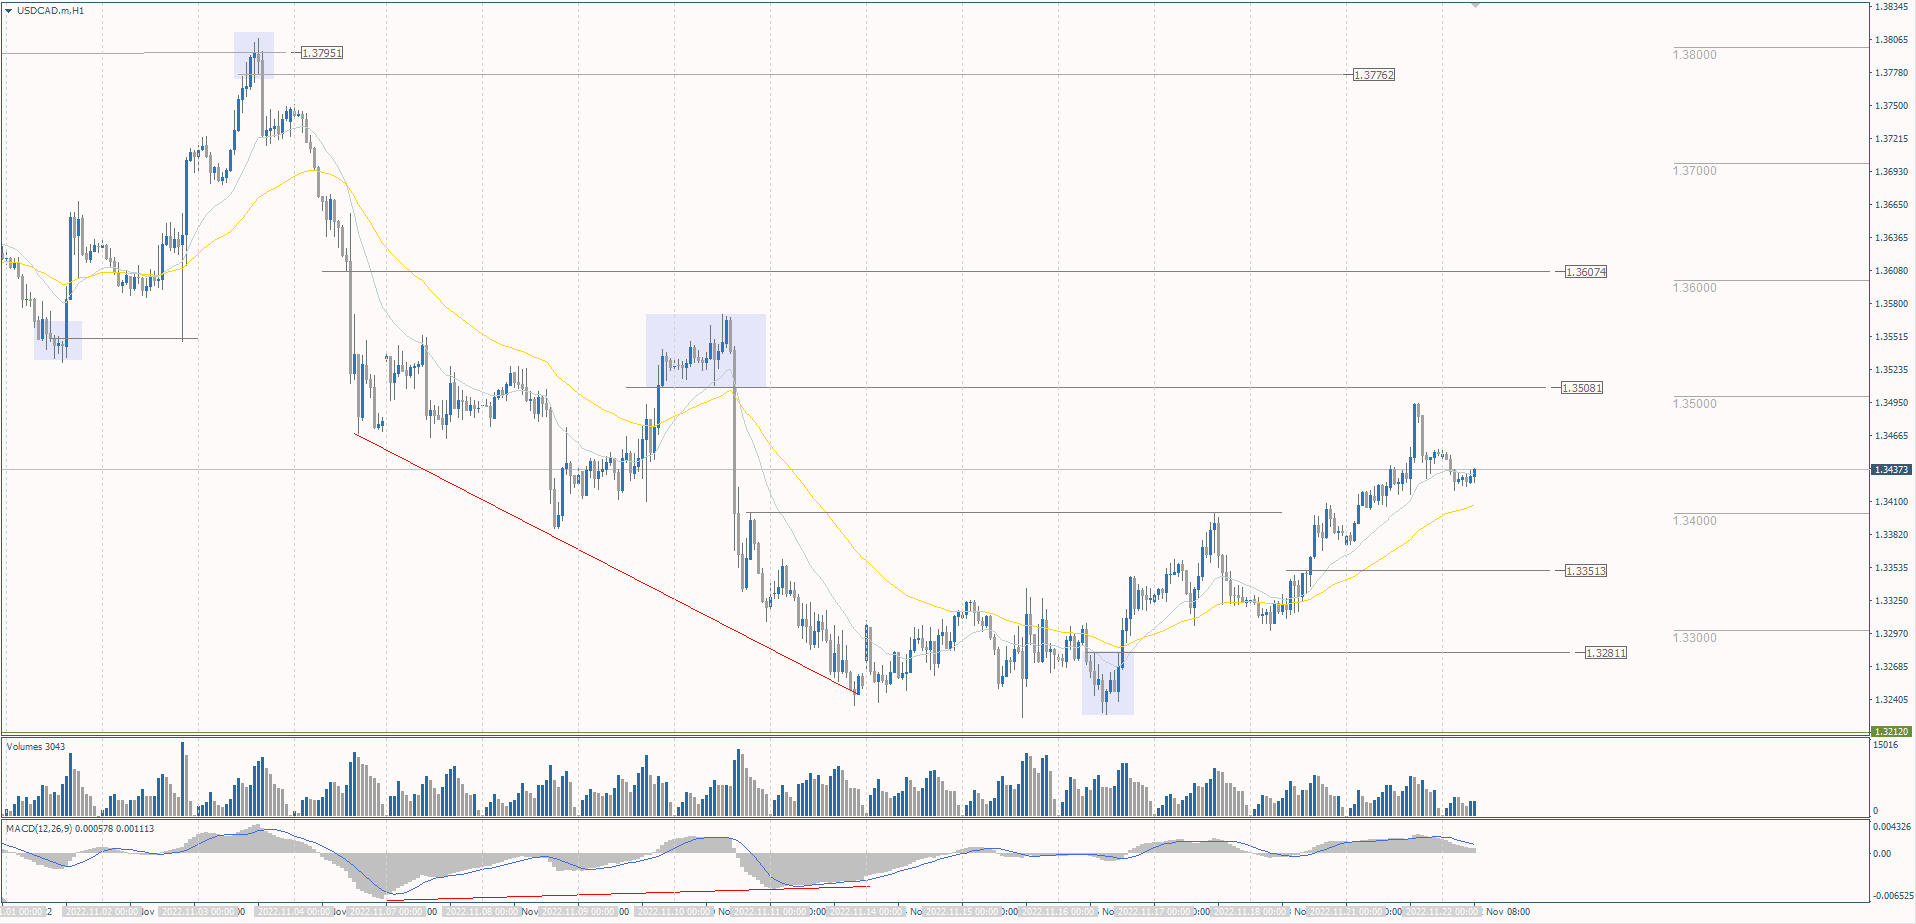Click the 2022.11.22 00:00 date marker
1916x924 pixels.
click(1442, 912)
